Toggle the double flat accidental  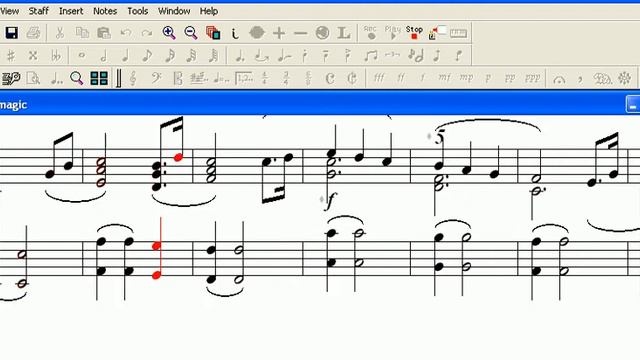pos(56,56)
